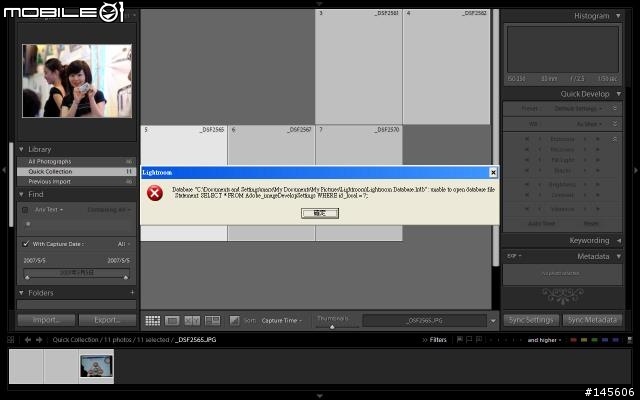Open the Any Text dropdown
The width and height of the screenshot is (640, 400).
point(49,210)
